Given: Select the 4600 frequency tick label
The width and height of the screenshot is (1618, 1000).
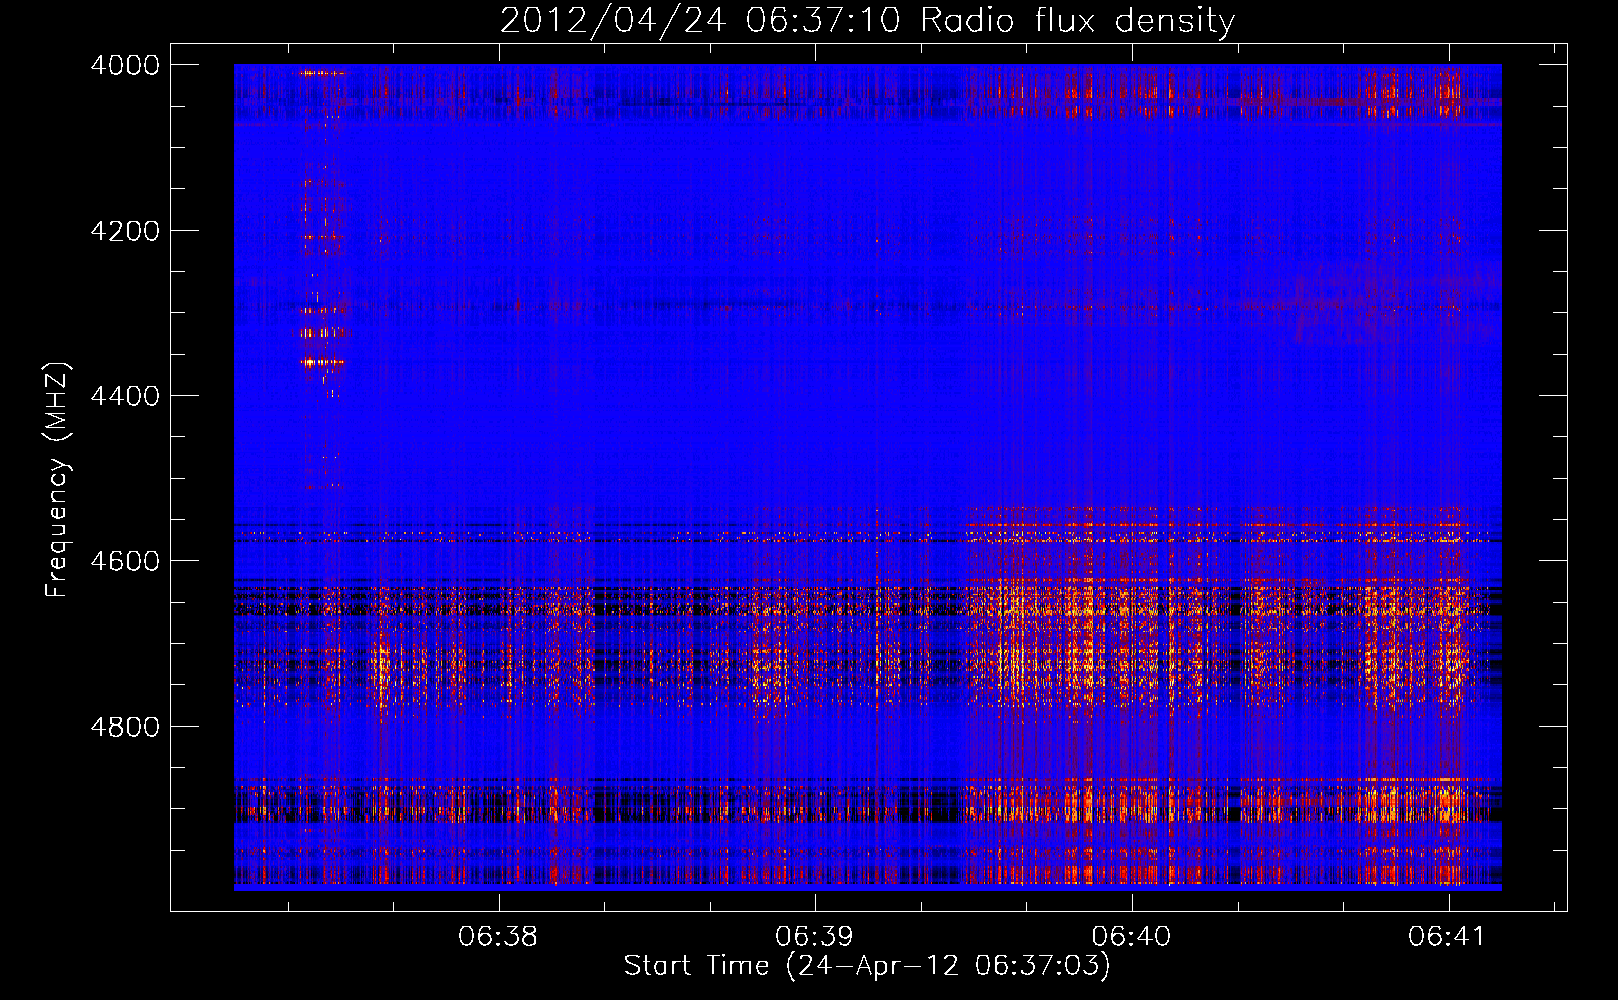Looking at the screenshot, I should 125,561.
